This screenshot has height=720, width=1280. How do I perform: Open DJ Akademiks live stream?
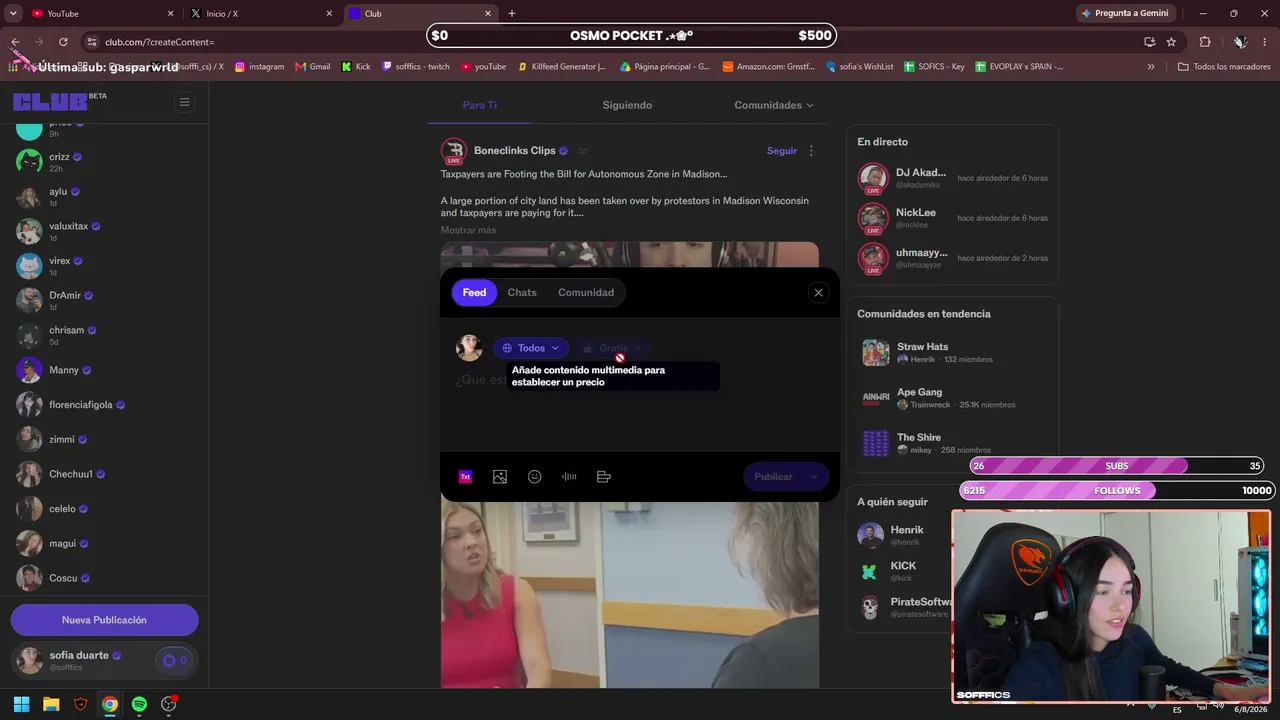pyautogui.click(x=952, y=178)
